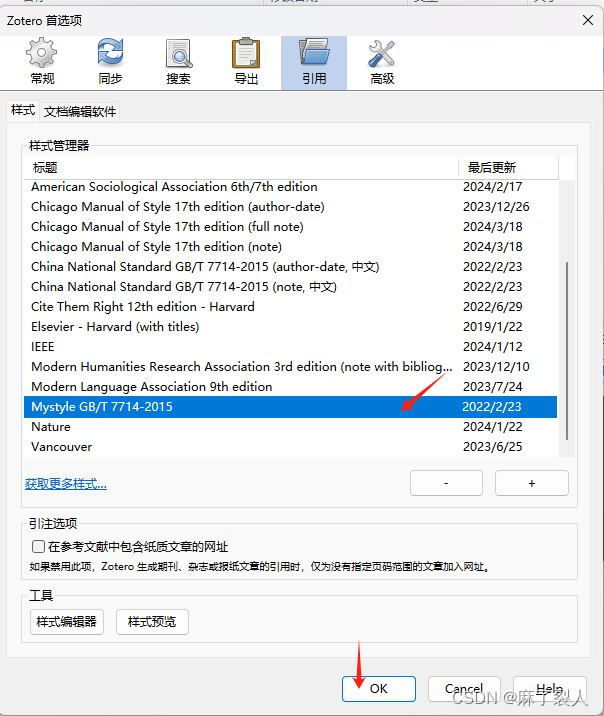This screenshot has height=716, width=604.
Task: Select Chicago Manual of Style (author-date)
Action: tap(290, 207)
